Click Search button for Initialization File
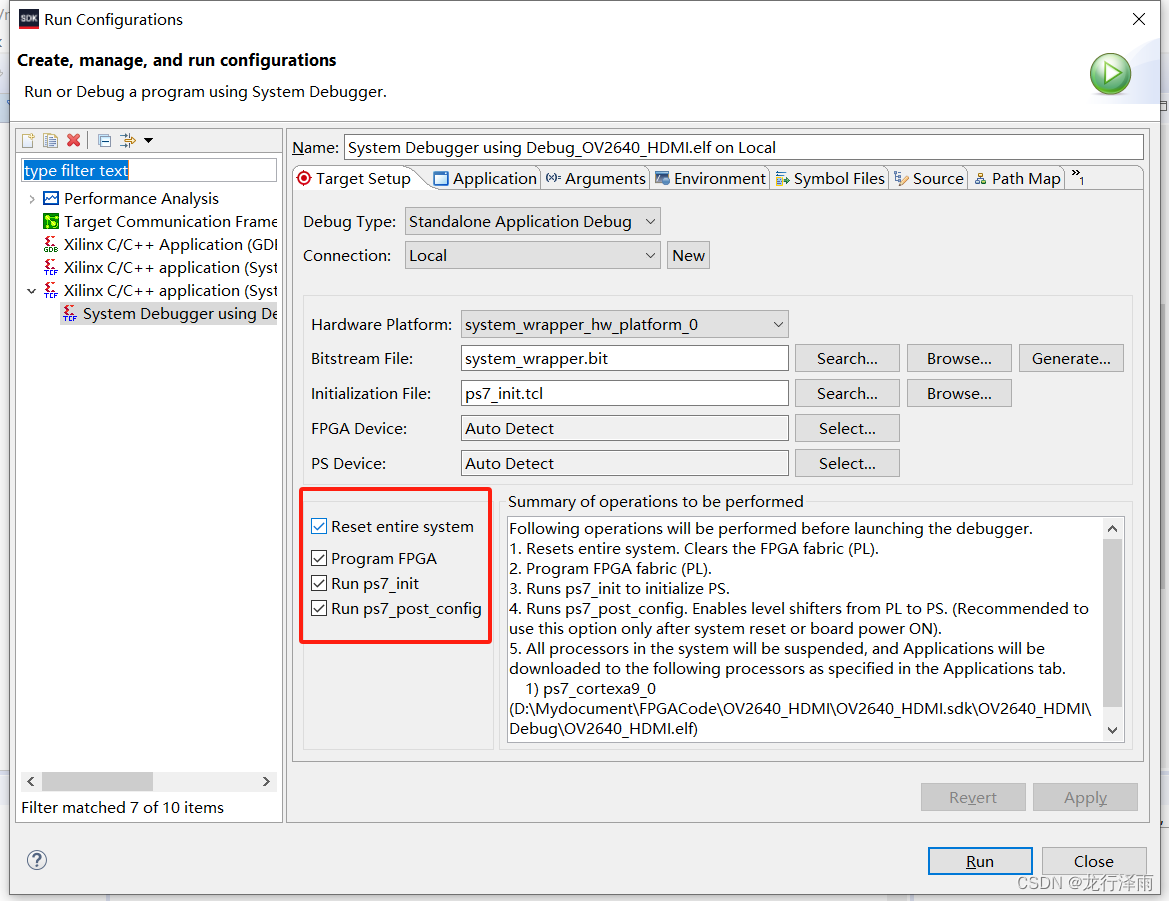Image resolution: width=1169 pixels, height=901 pixels. [847, 393]
